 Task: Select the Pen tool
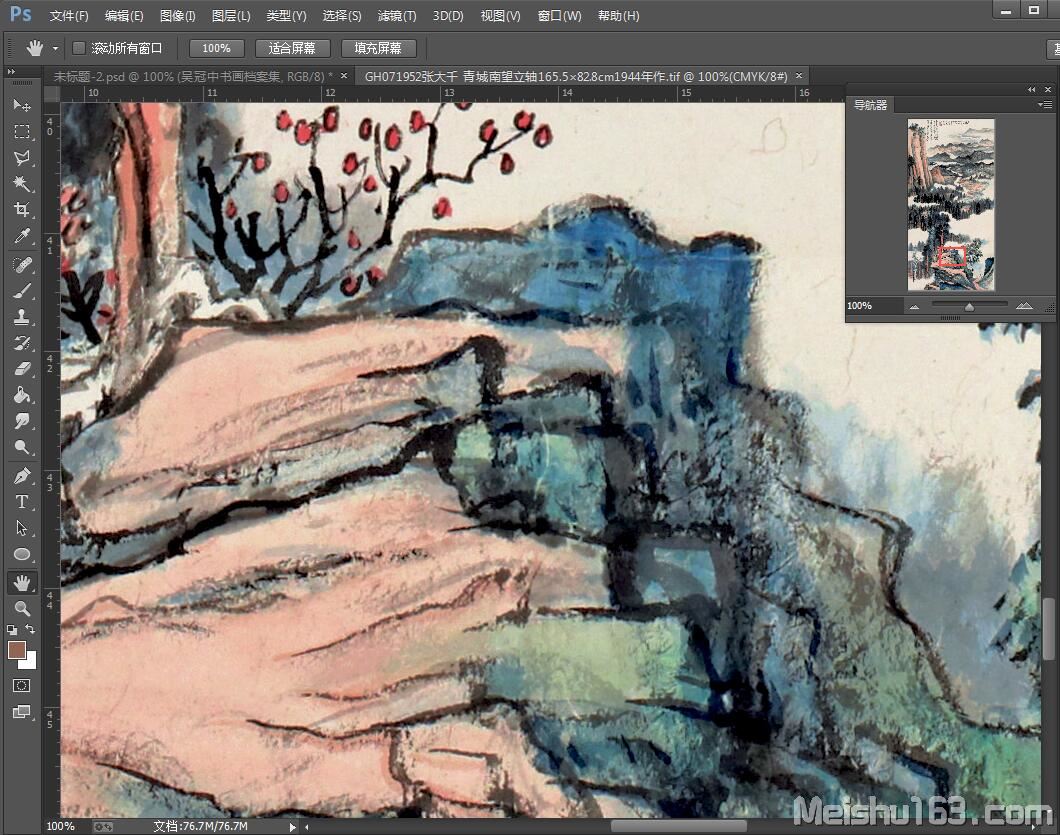[x=22, y=476]
